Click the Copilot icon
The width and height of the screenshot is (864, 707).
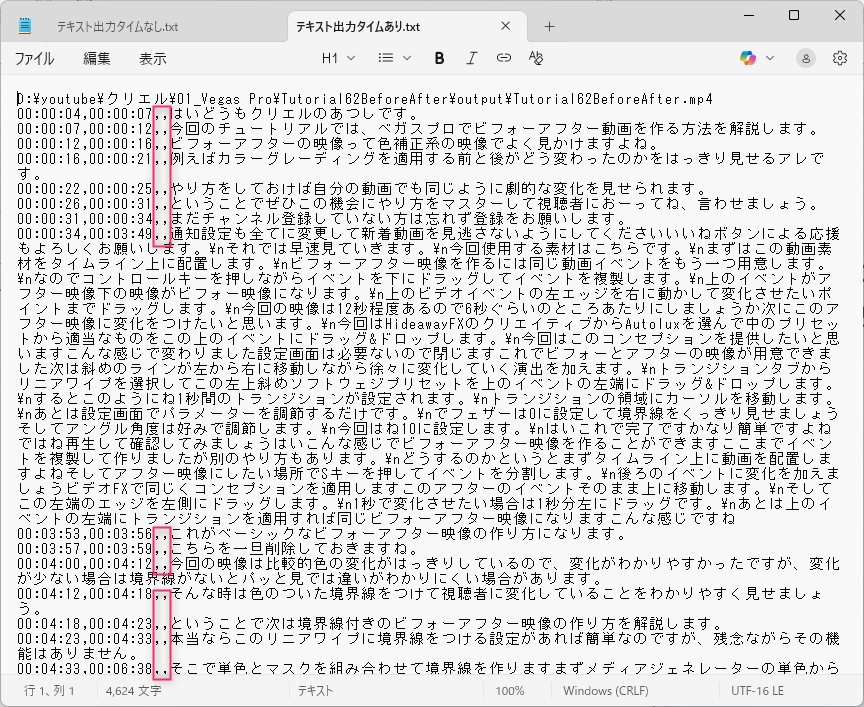pos(747,58)
